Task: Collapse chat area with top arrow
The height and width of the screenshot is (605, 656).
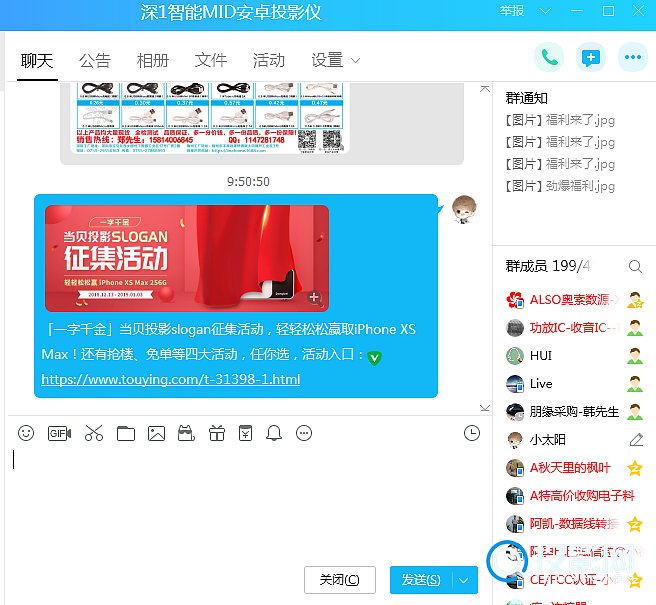Action: tap(485, 89)
